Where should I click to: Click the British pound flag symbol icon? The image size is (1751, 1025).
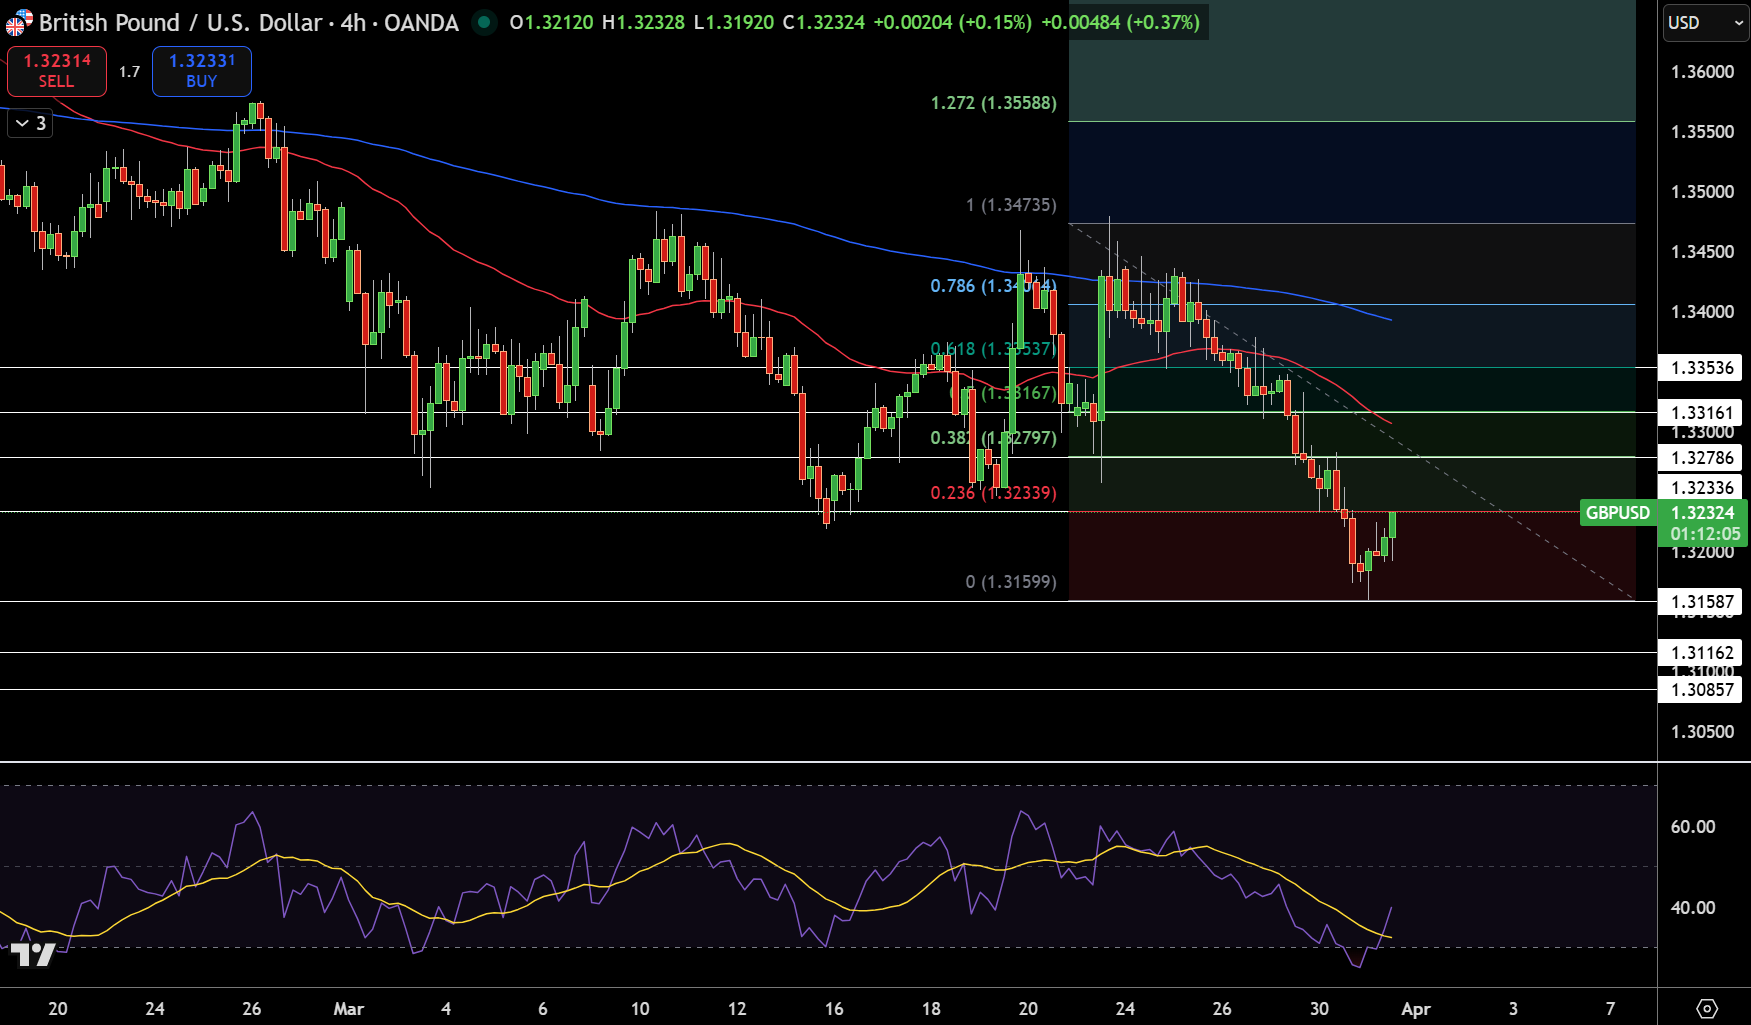pyautogui.click(x=19, y=22)
